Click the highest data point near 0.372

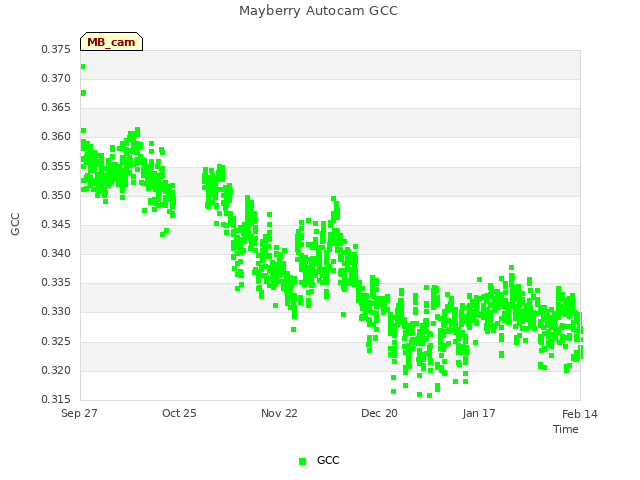click(x=83, y=67)
